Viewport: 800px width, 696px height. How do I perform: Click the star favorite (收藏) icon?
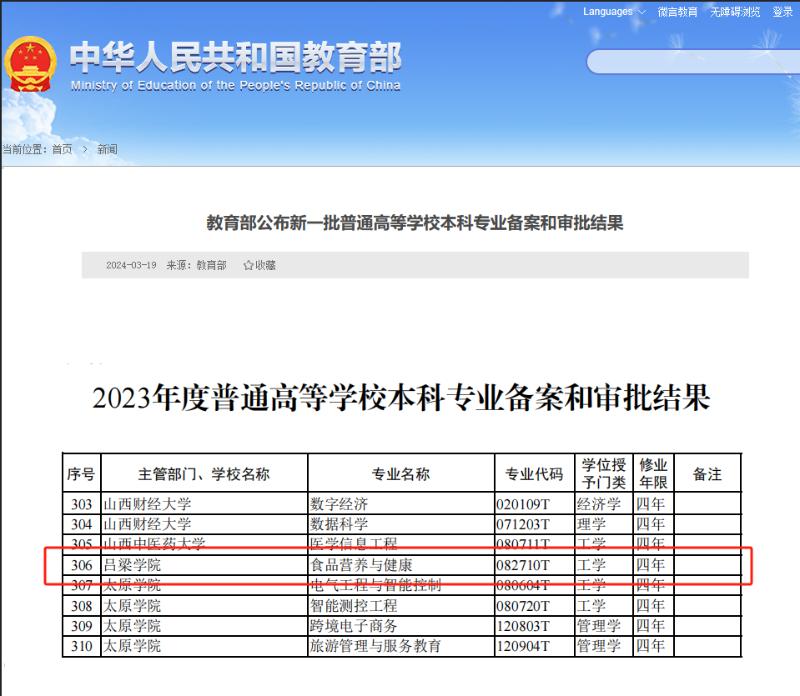point(248,265)
